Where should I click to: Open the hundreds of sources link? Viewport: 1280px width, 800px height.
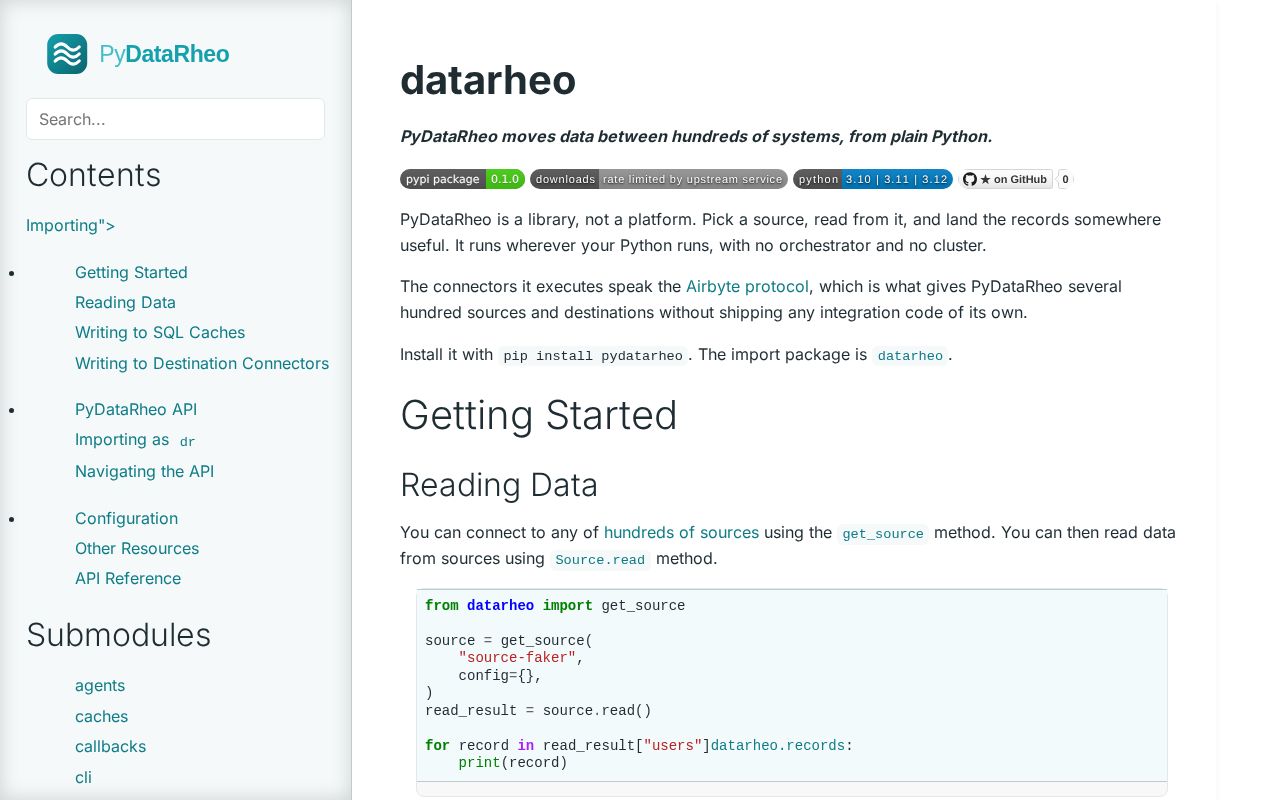coord(681,532)
